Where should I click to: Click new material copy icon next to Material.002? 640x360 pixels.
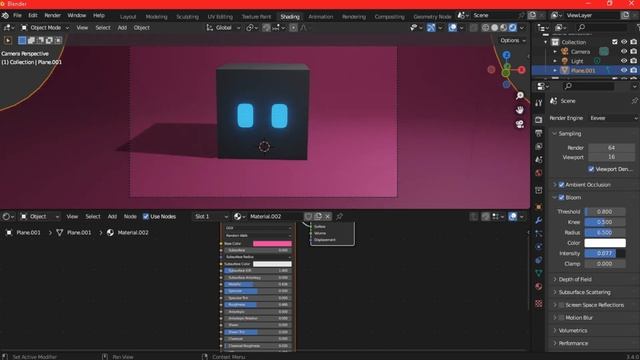pos(318,216)
